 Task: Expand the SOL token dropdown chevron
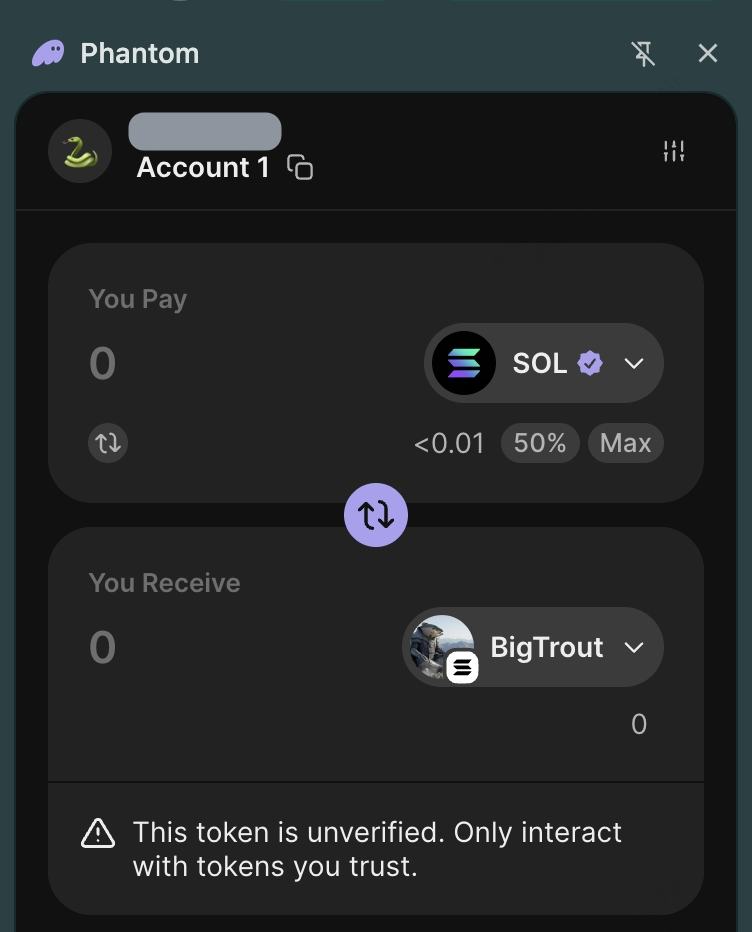click(634, 363)
